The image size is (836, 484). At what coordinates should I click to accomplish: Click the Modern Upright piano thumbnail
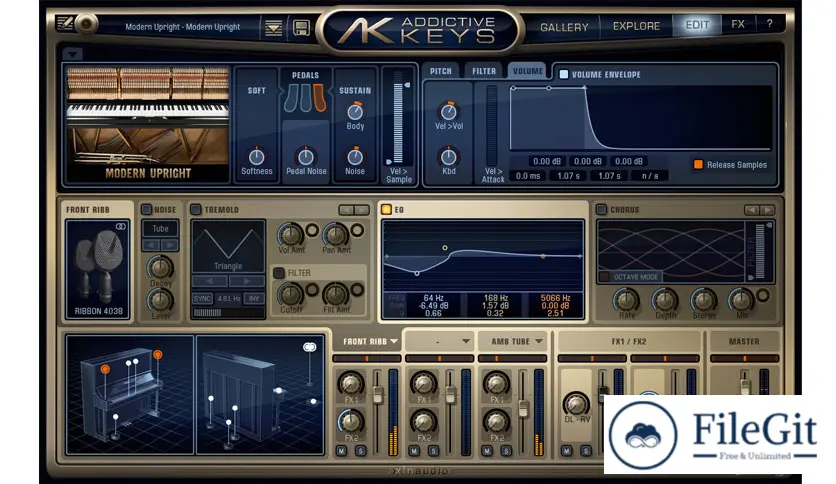pos(148,124)
